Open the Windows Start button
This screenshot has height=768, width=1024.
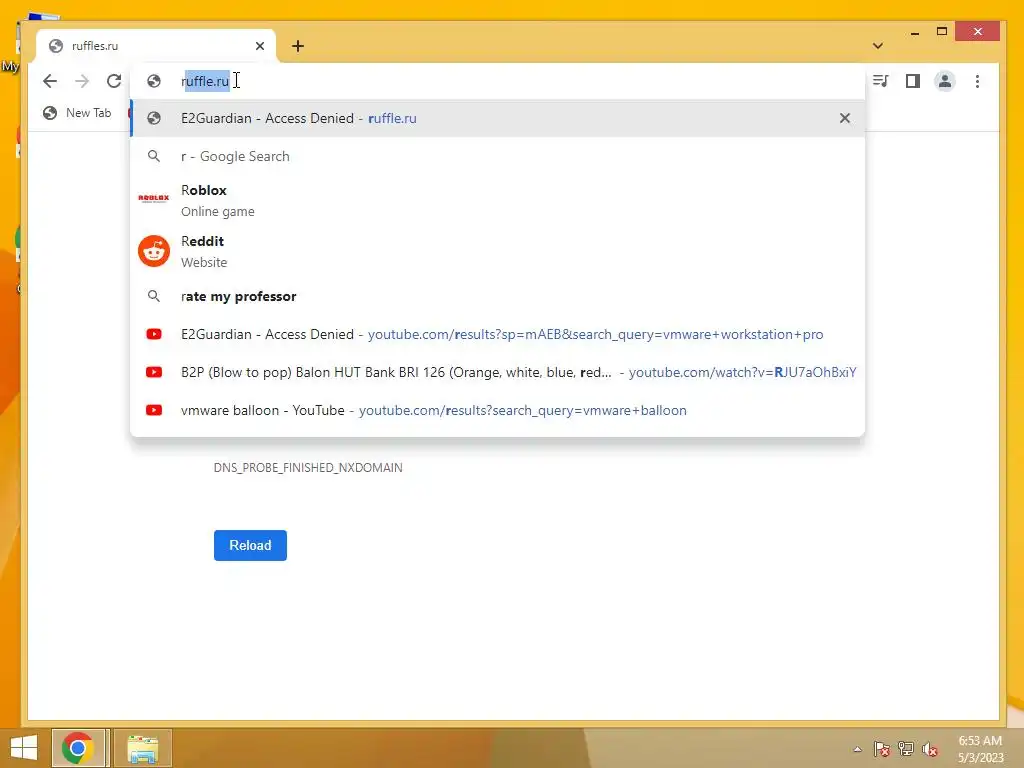[x=24, y=748]
